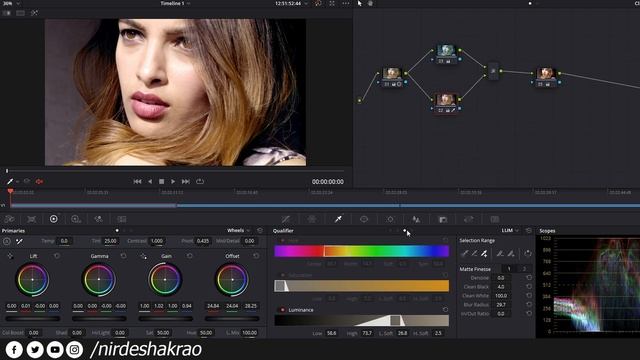
Task: Switch to Matte Finesse page 2
Action: click(x=524, y=269)
